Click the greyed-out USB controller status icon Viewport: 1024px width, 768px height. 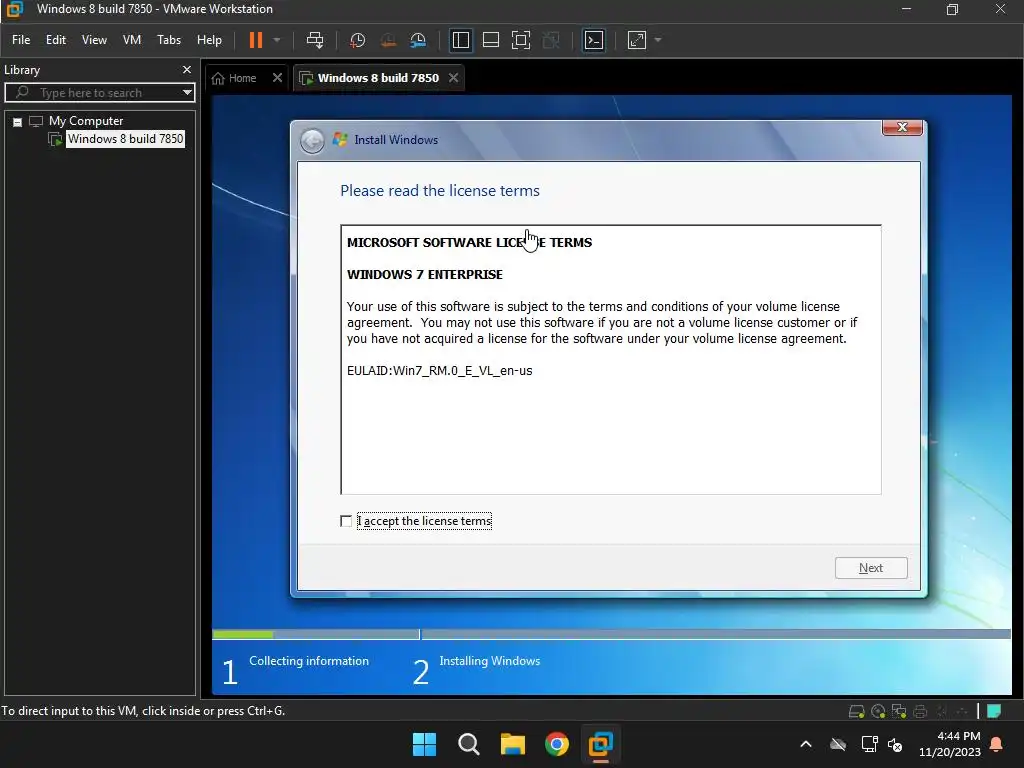click(961, 711)
